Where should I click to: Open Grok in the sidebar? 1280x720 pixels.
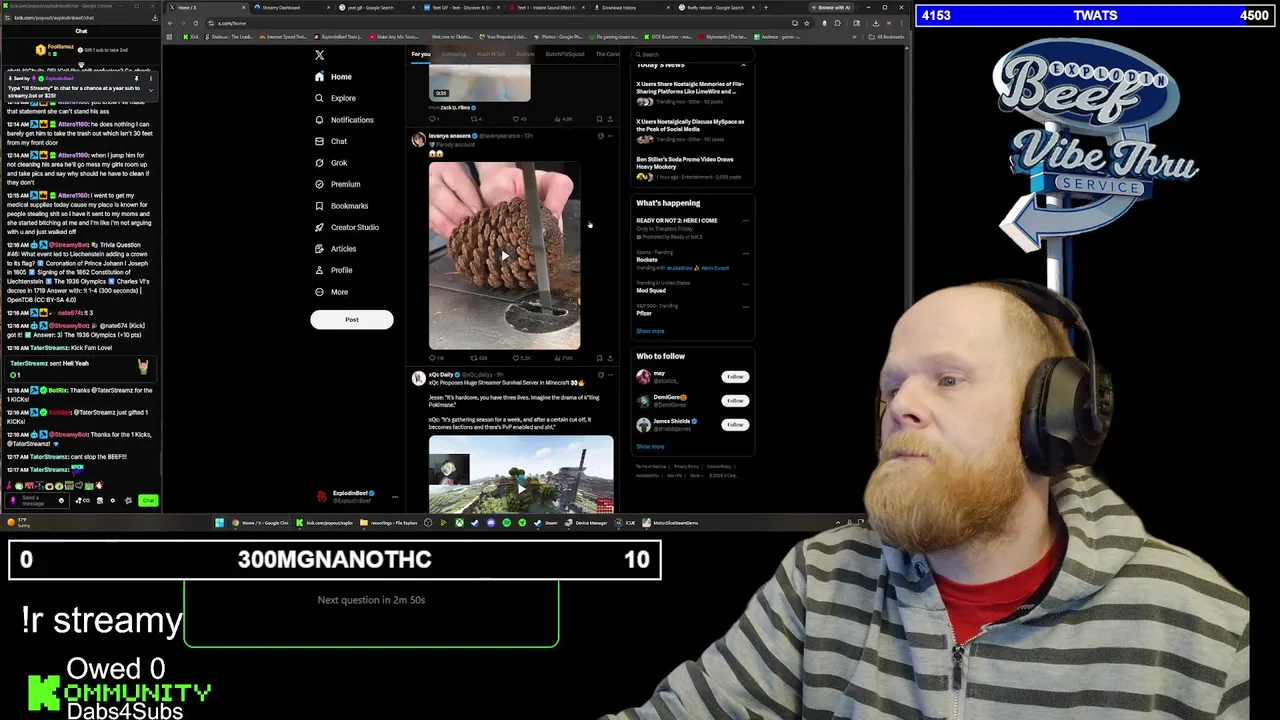pos(331,163)
